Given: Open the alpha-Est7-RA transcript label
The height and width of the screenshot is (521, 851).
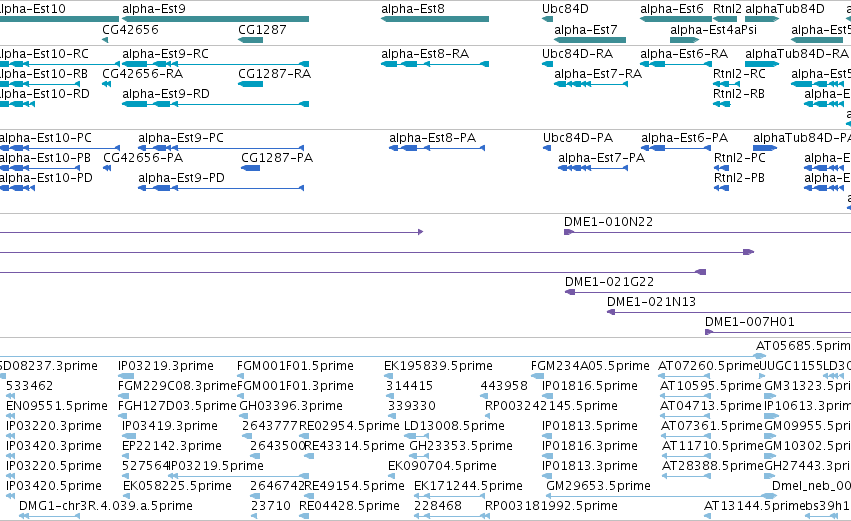Looking at the screenshot, I should [598, 74].
